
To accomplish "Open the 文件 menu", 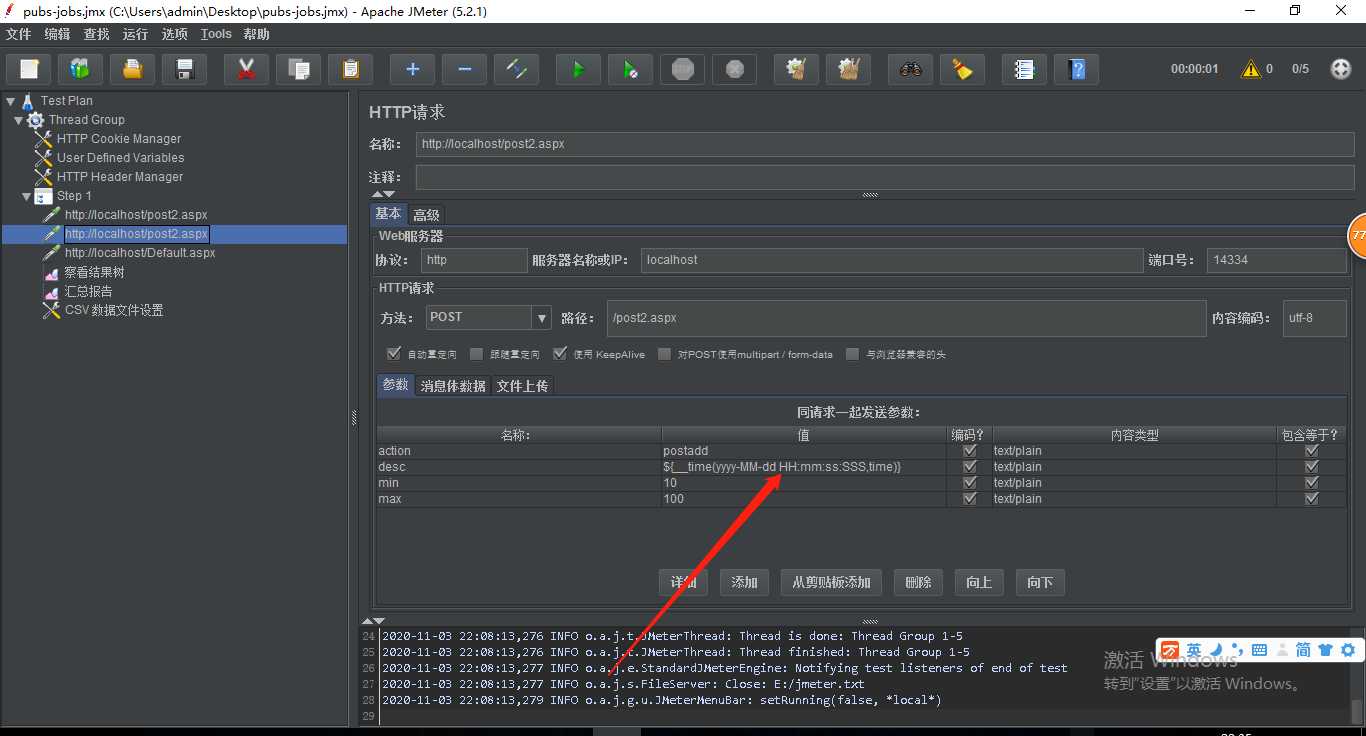I will [18, 34].
